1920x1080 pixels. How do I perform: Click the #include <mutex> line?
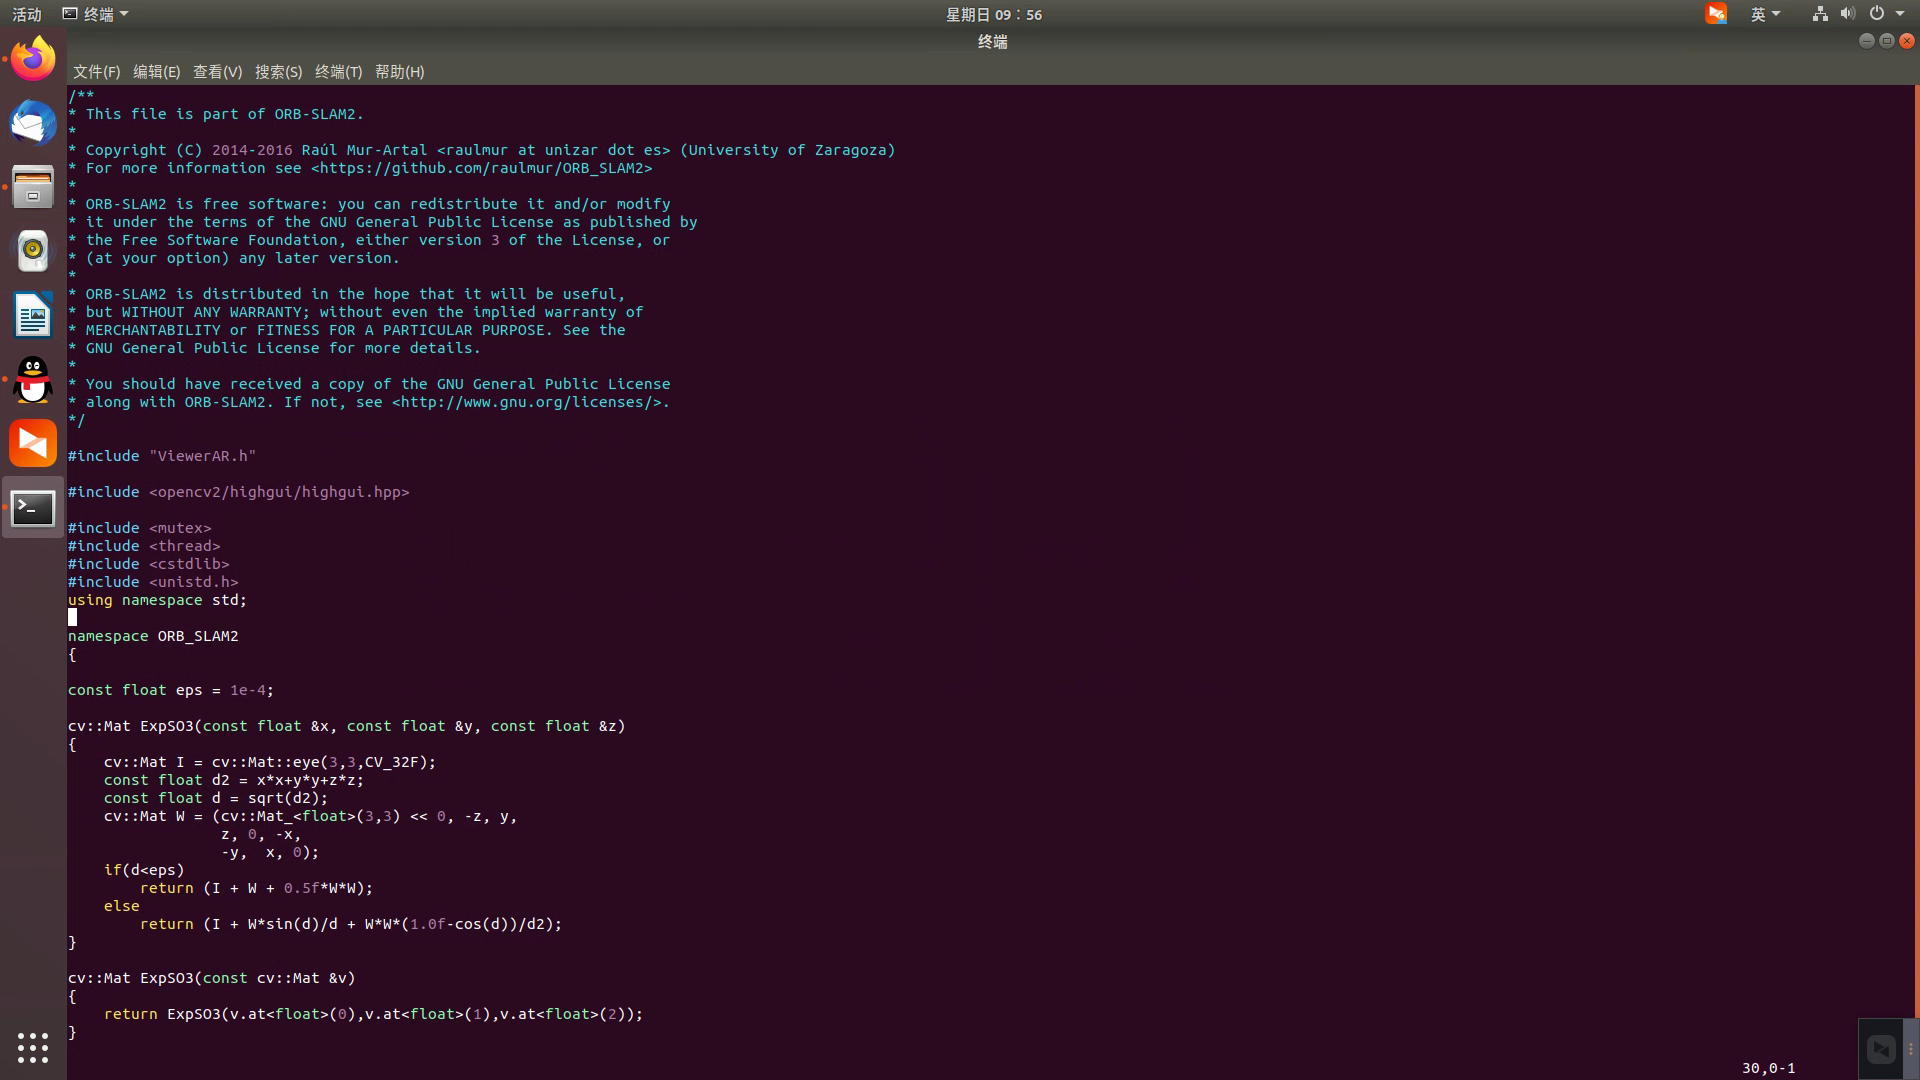point(139,528)
